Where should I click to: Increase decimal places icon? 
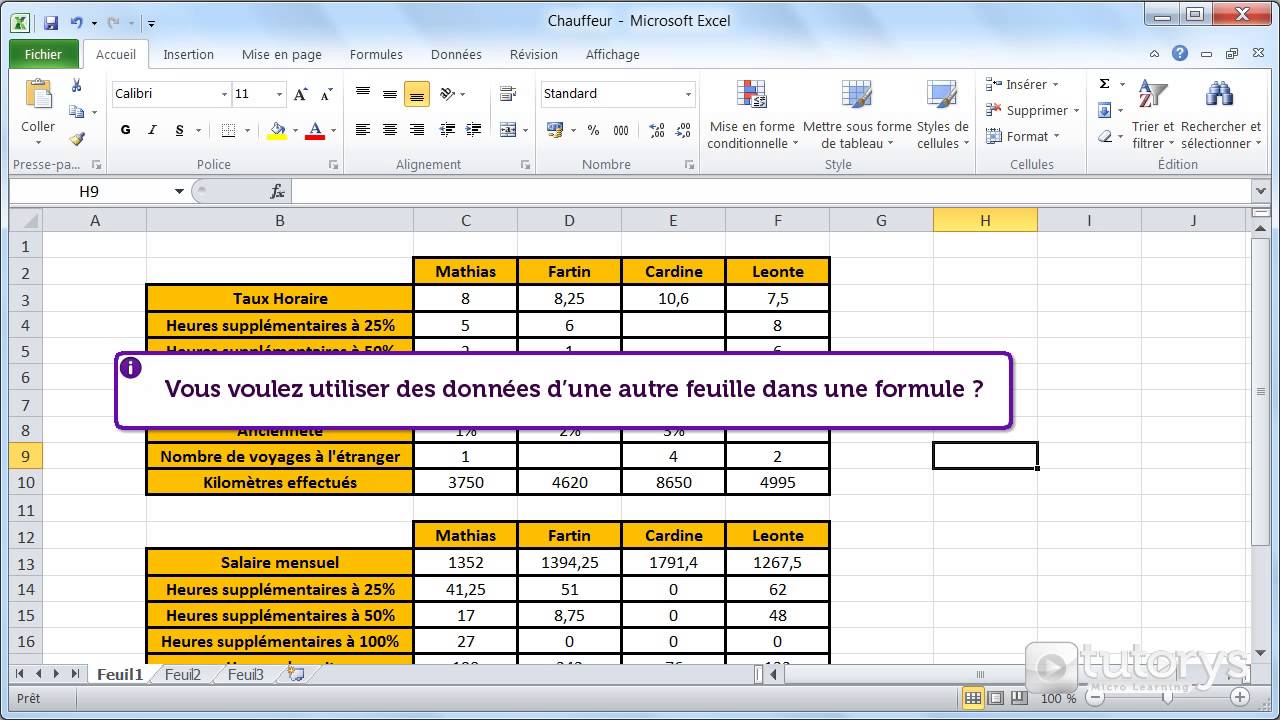(x=657, y=130)
